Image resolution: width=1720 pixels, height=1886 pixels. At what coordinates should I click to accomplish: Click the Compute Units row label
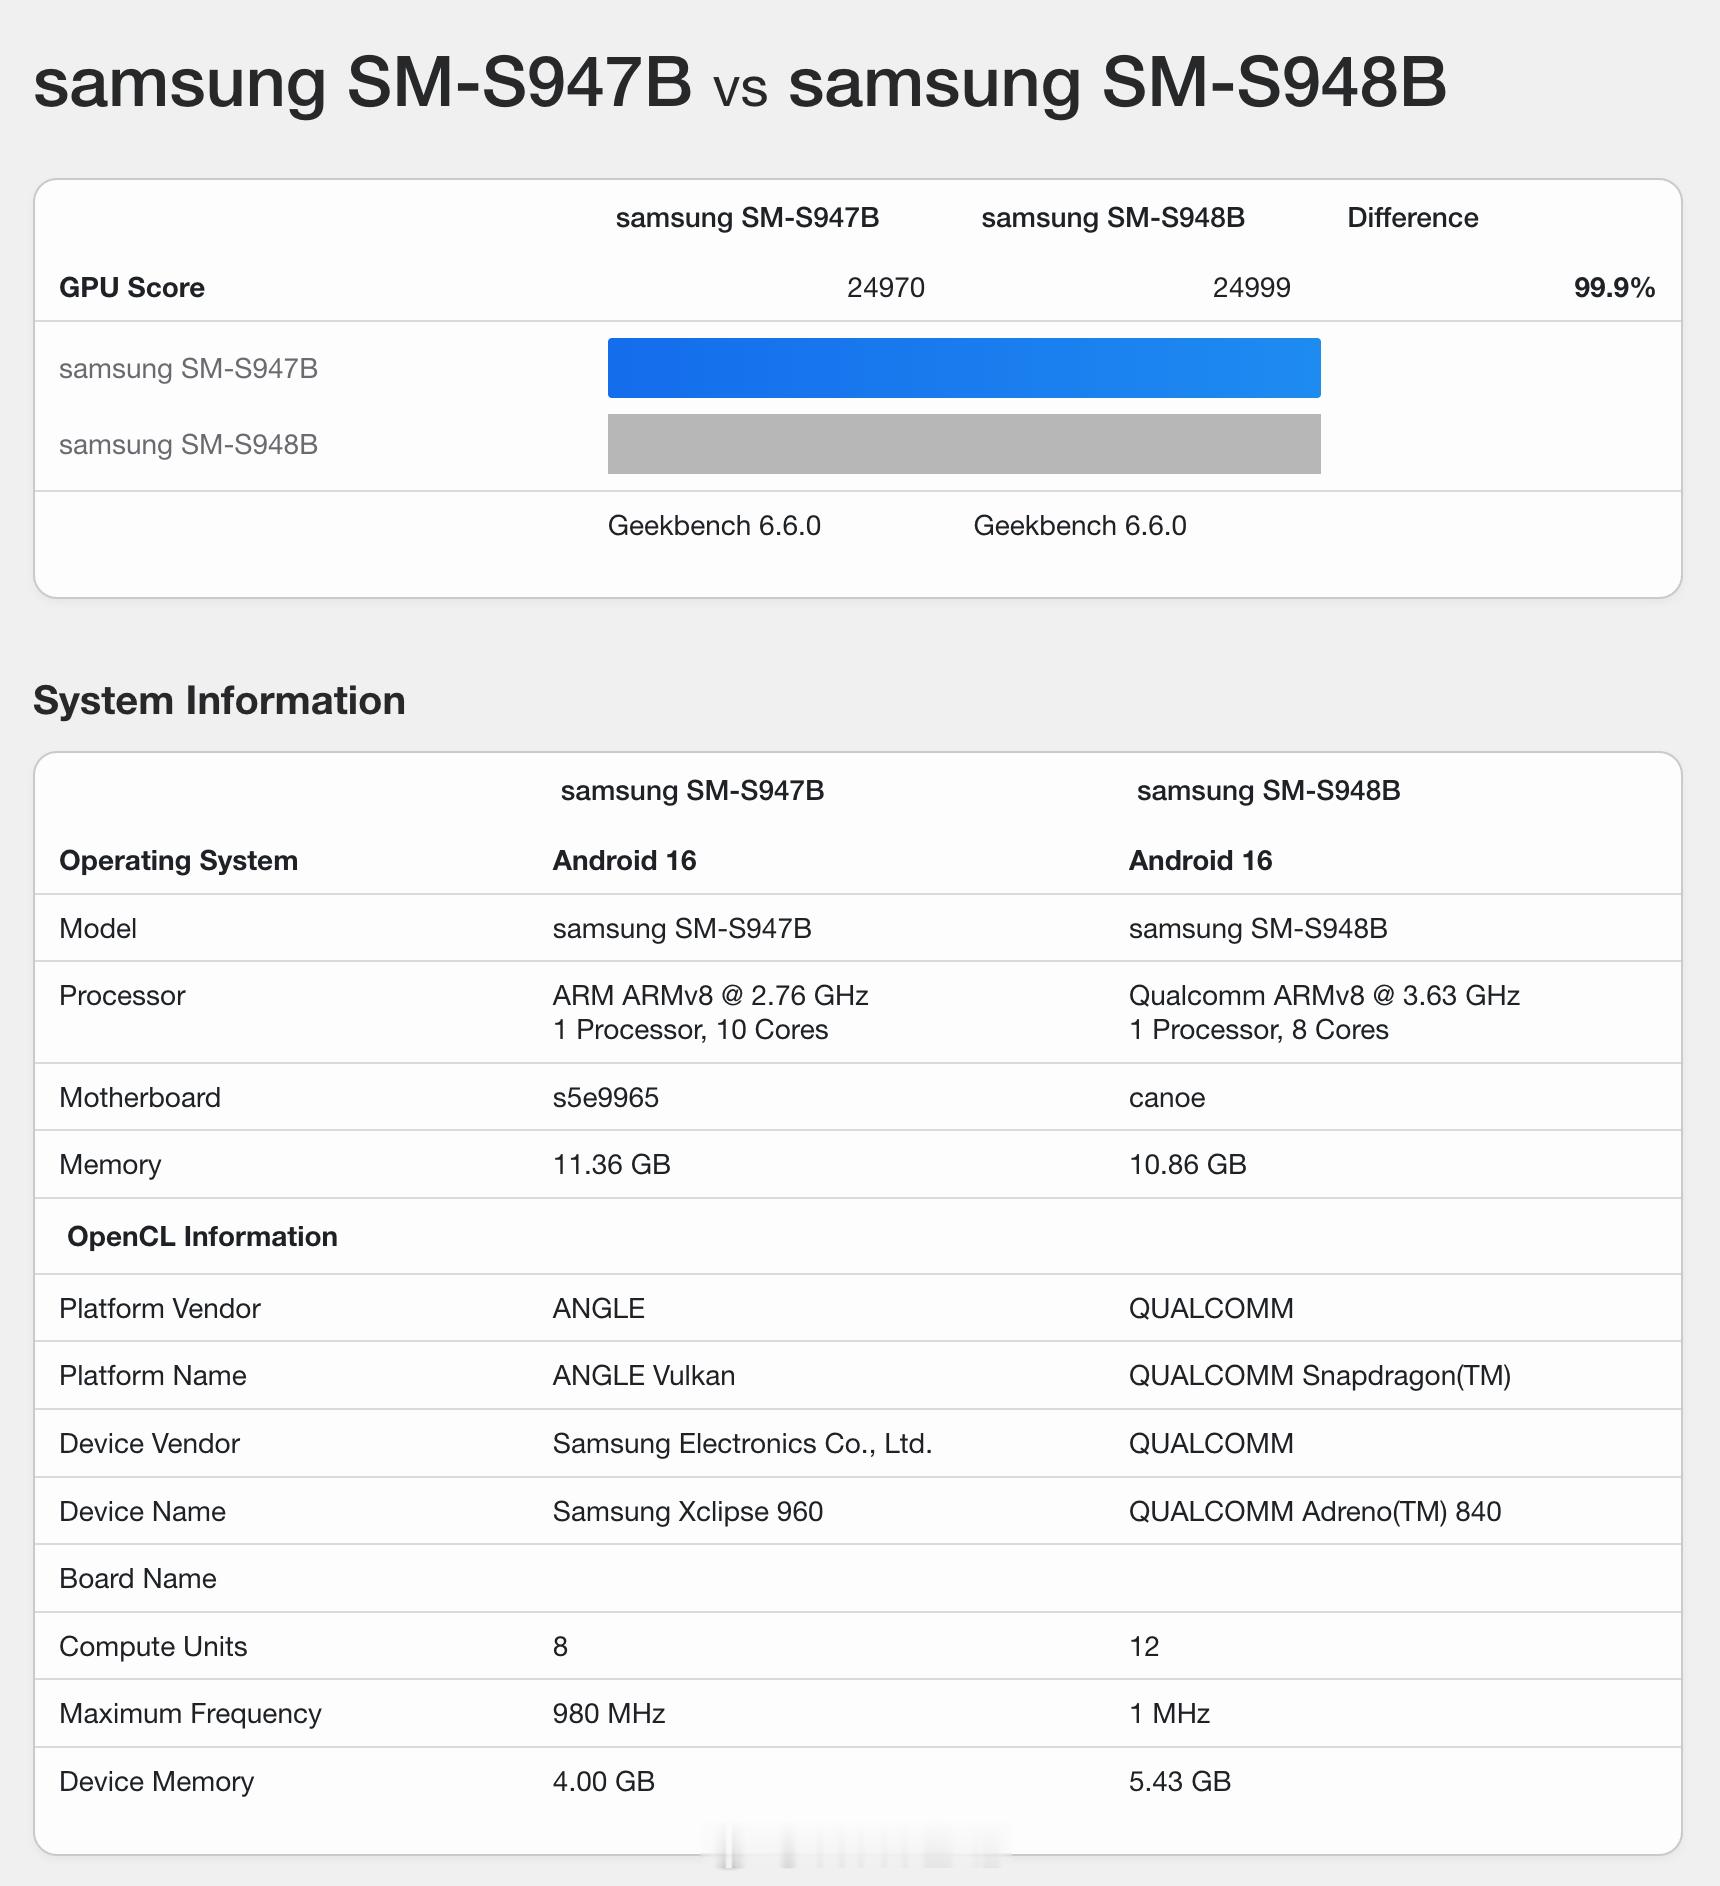[153, 1647]
